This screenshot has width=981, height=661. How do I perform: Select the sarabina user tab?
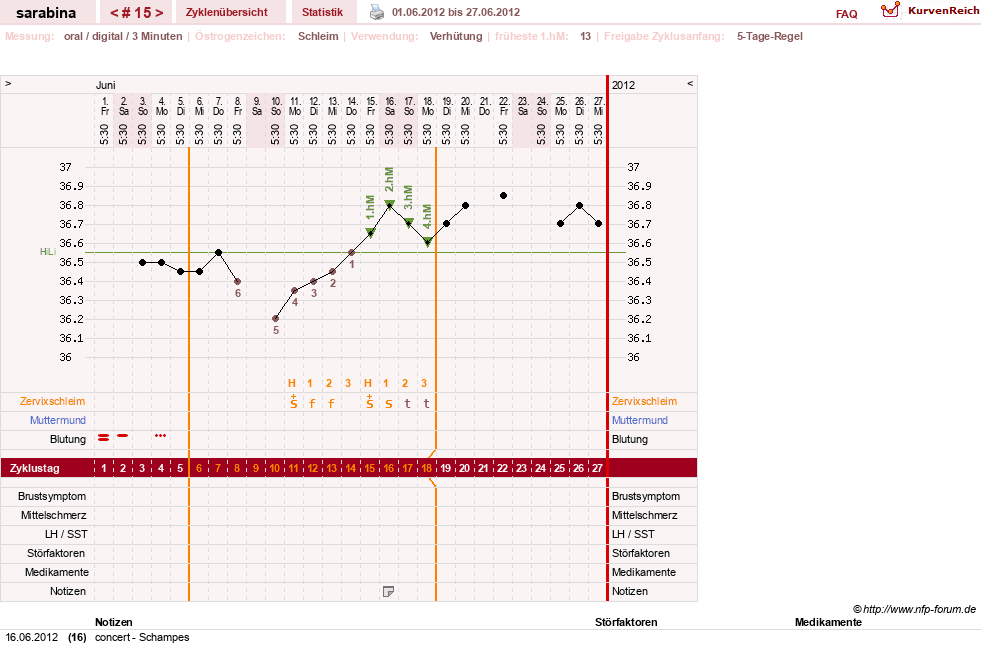pos(46,13)
